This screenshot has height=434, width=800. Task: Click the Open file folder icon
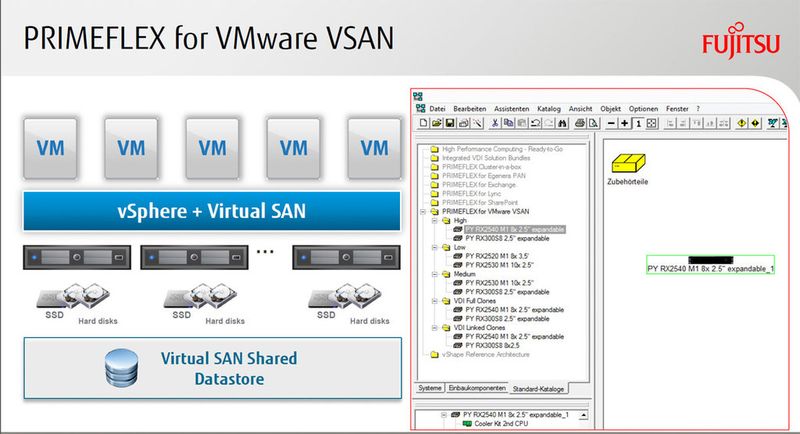coord(437,123)
